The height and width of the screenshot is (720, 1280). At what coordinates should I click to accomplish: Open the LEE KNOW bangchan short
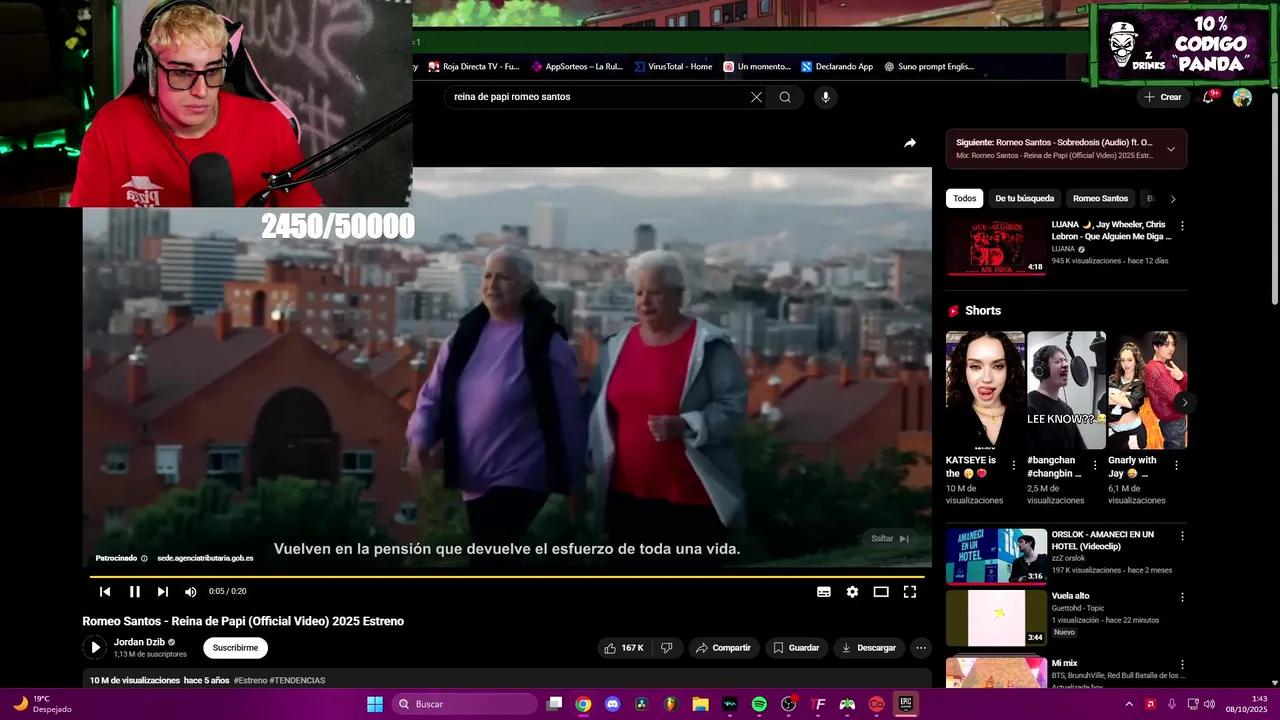click(x=1066, y=390)
